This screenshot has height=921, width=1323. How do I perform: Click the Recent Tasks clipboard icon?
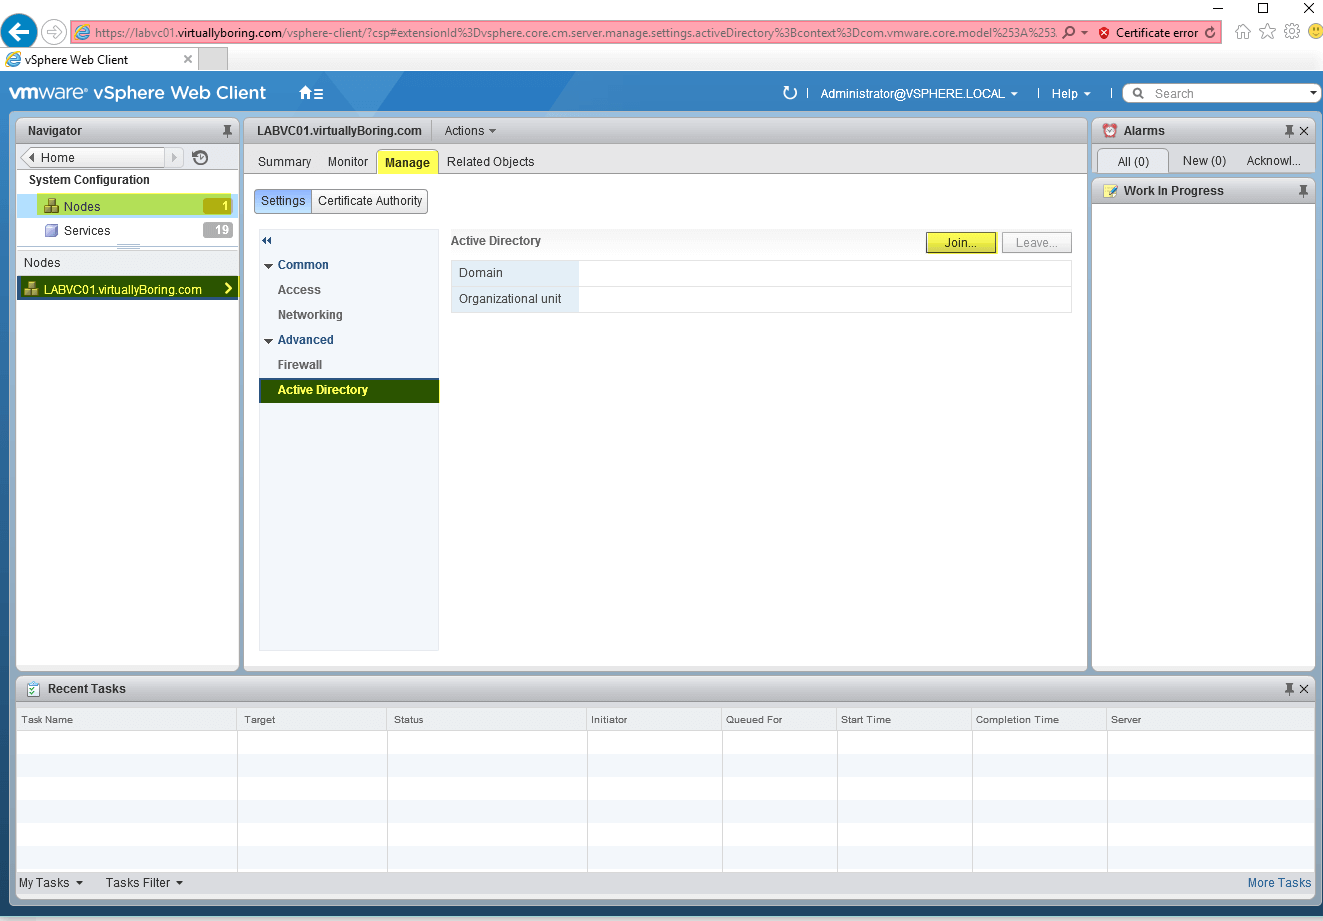pos(33,689)
